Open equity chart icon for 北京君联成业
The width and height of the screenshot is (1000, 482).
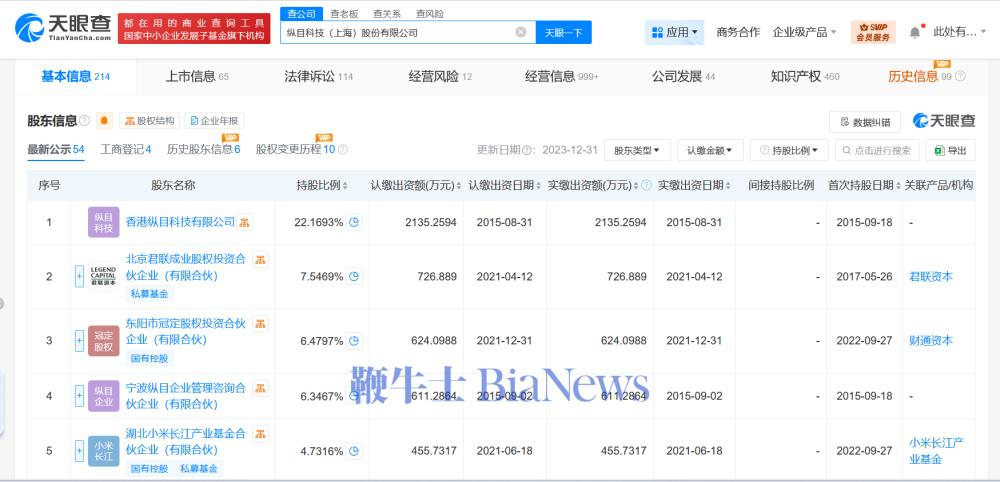260,259
